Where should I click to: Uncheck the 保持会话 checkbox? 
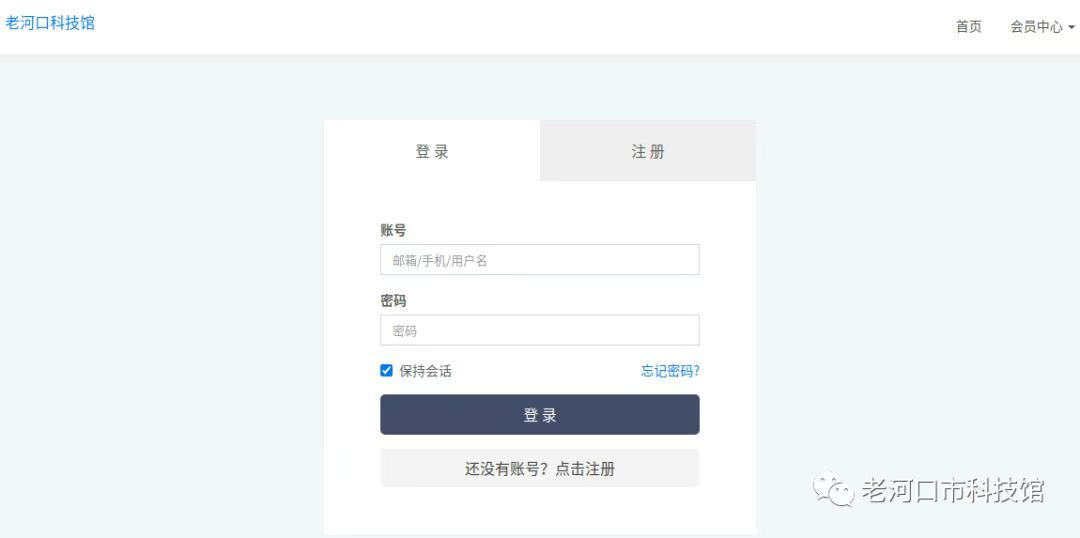[x=387, y=371]
